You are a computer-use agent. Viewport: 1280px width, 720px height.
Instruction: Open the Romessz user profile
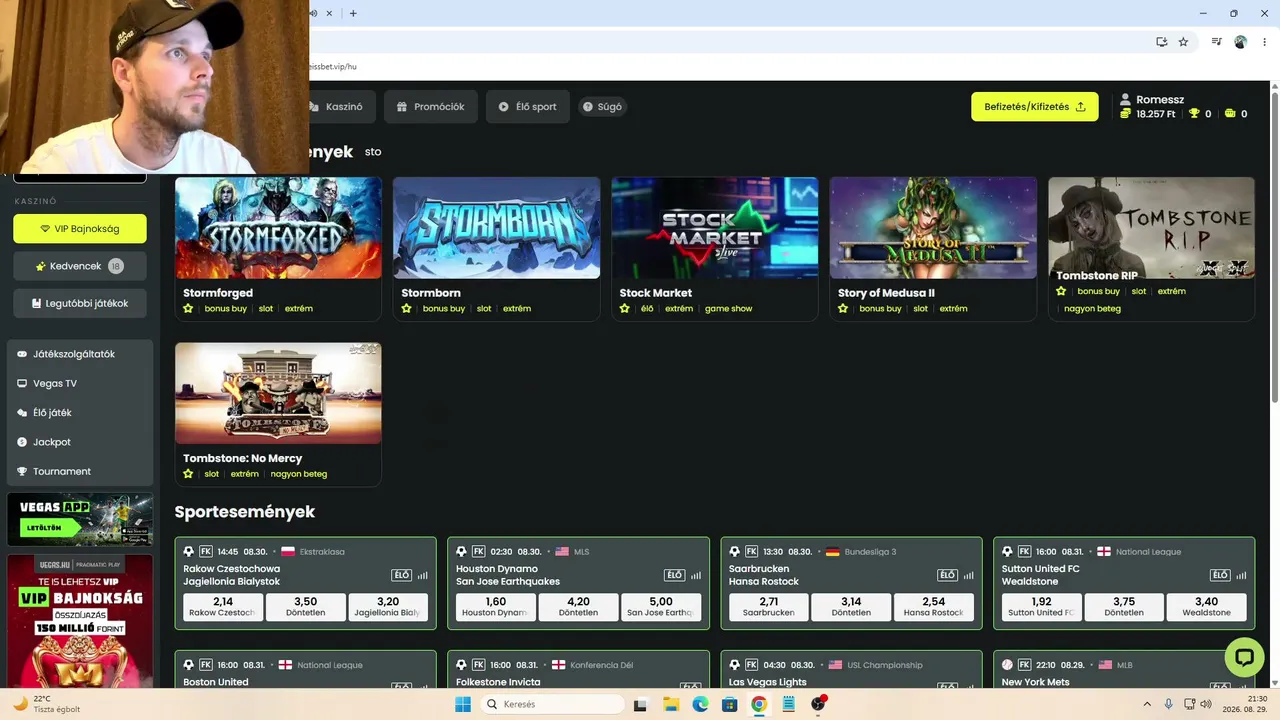coord(1152,100)
